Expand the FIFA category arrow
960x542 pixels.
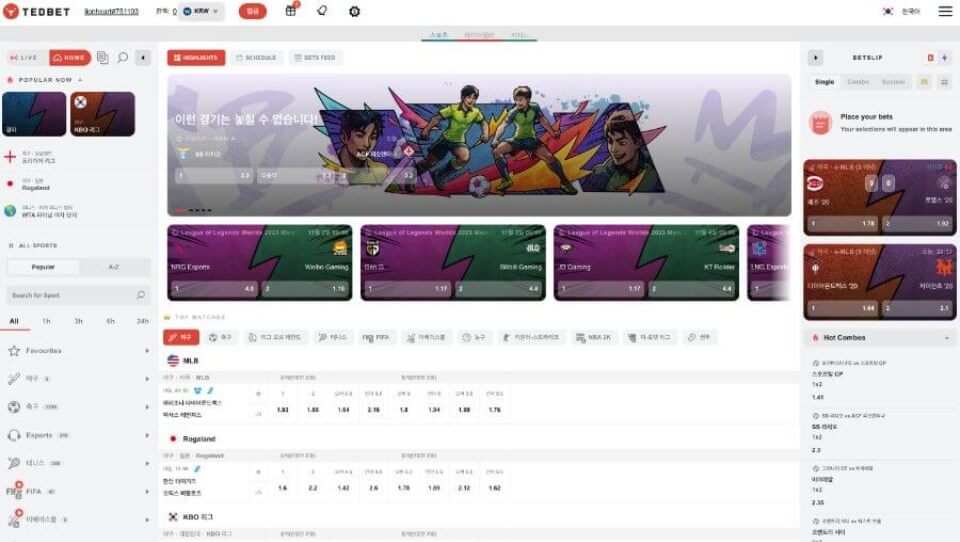coord(147,491)
